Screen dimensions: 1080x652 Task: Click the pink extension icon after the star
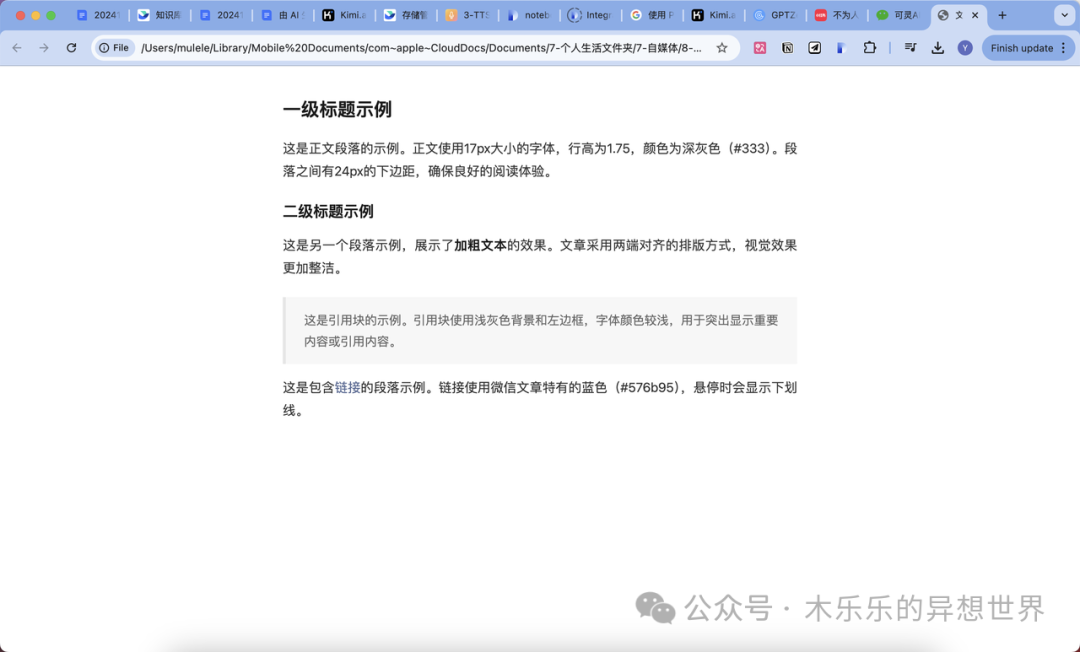760,48
